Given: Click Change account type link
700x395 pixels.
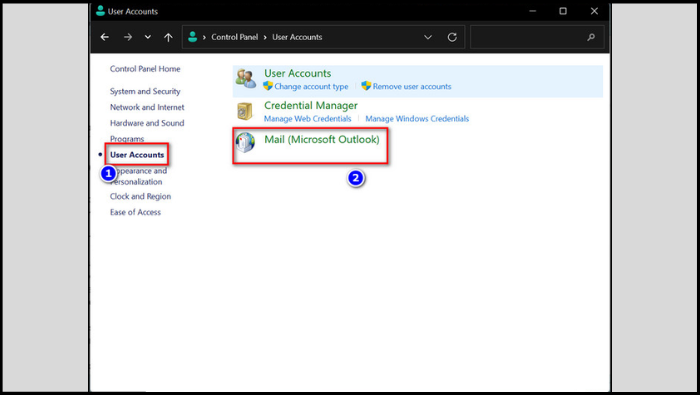Looking at the screenshot, I should coord(311,87).
